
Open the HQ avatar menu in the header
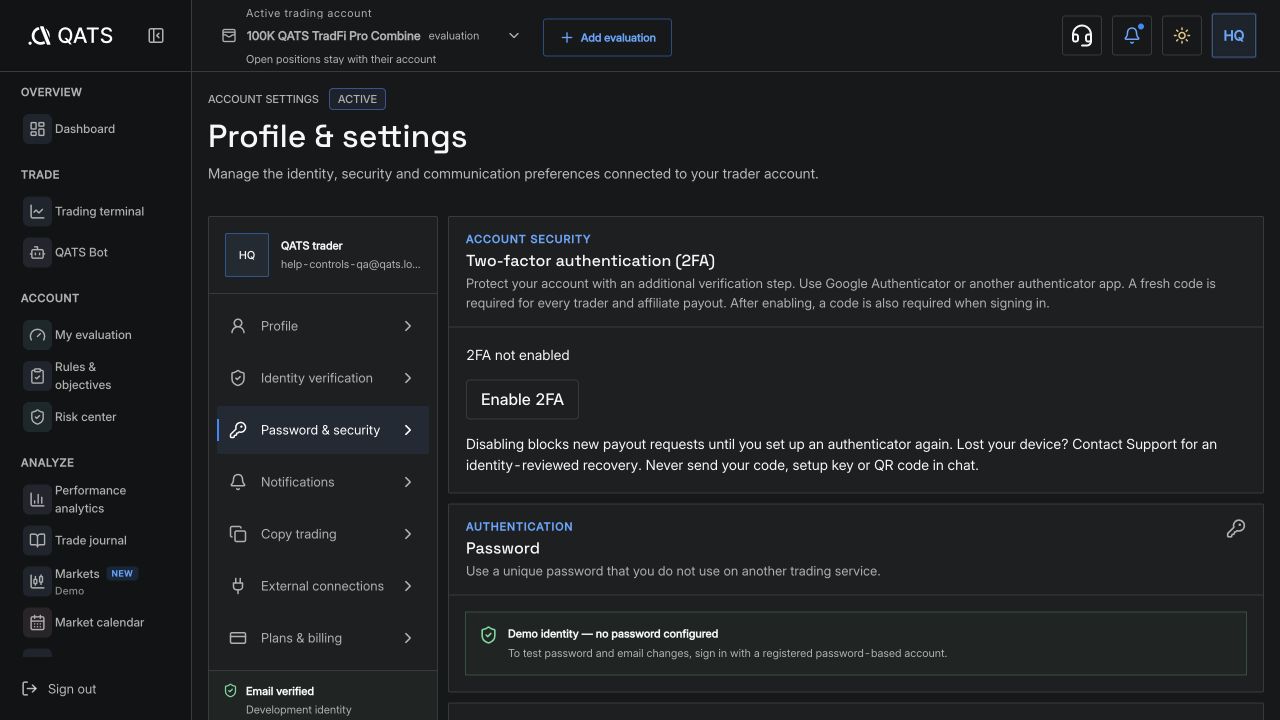[1234, 36]
